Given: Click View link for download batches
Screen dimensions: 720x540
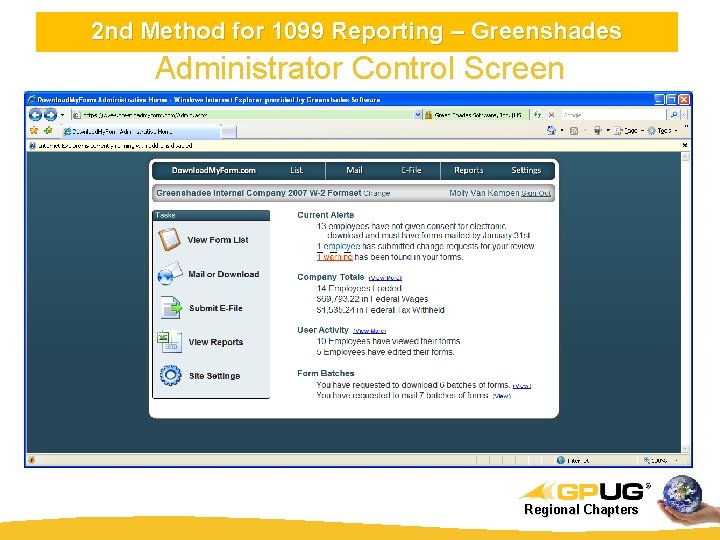Looking at the screenshot, I should pyautogui.click(x=522, y=386).
